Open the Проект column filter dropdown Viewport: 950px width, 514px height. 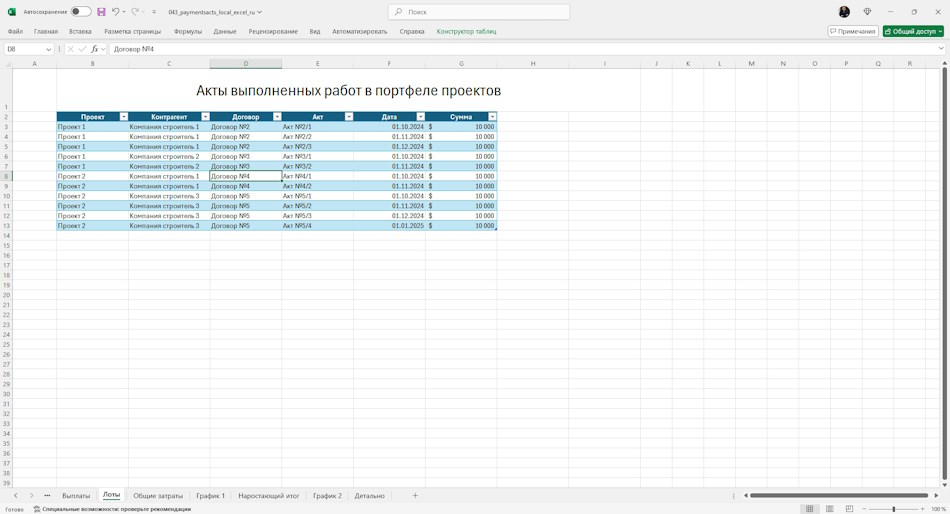[x=124, y=116]
